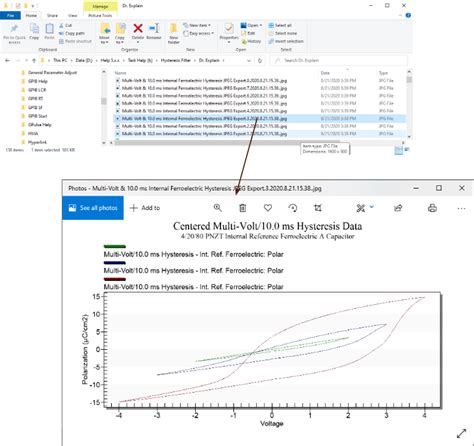Click Add to button in Photos
Screen dimensions: 474x446
(145, 208)
